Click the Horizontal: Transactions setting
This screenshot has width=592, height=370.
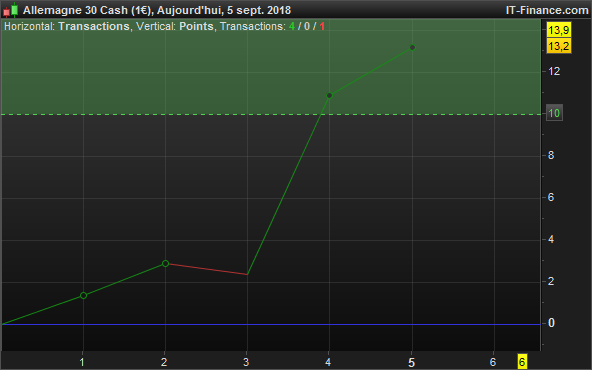[67, 26]
